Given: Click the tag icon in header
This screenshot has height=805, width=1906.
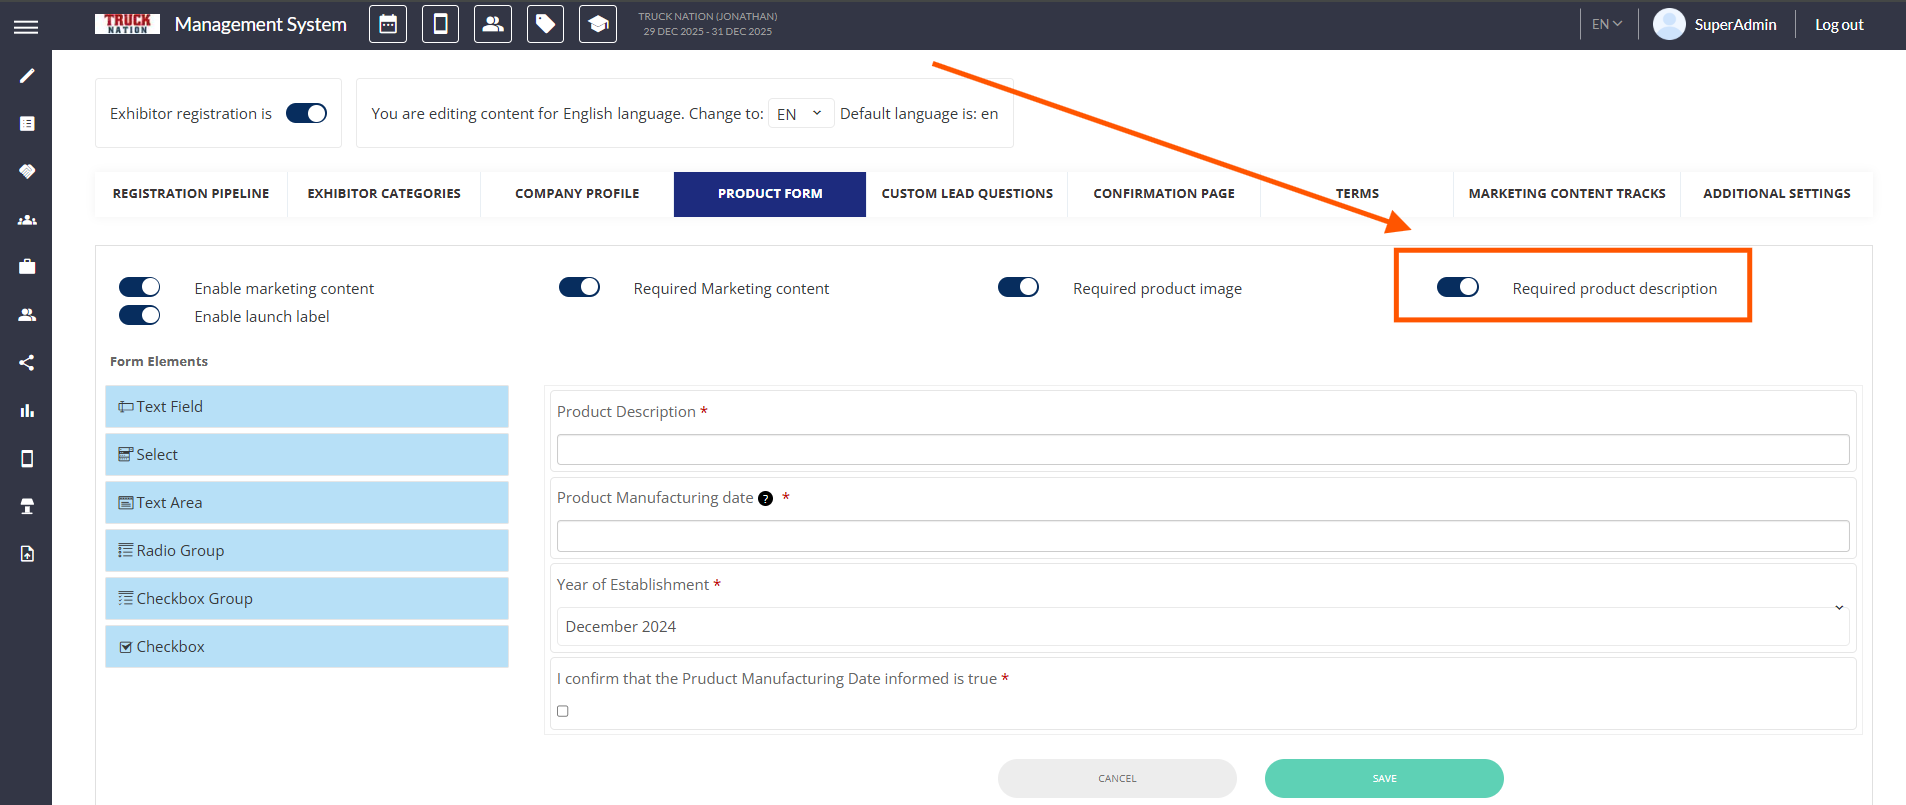Looking at the screenshot, I should coord(545,24).
